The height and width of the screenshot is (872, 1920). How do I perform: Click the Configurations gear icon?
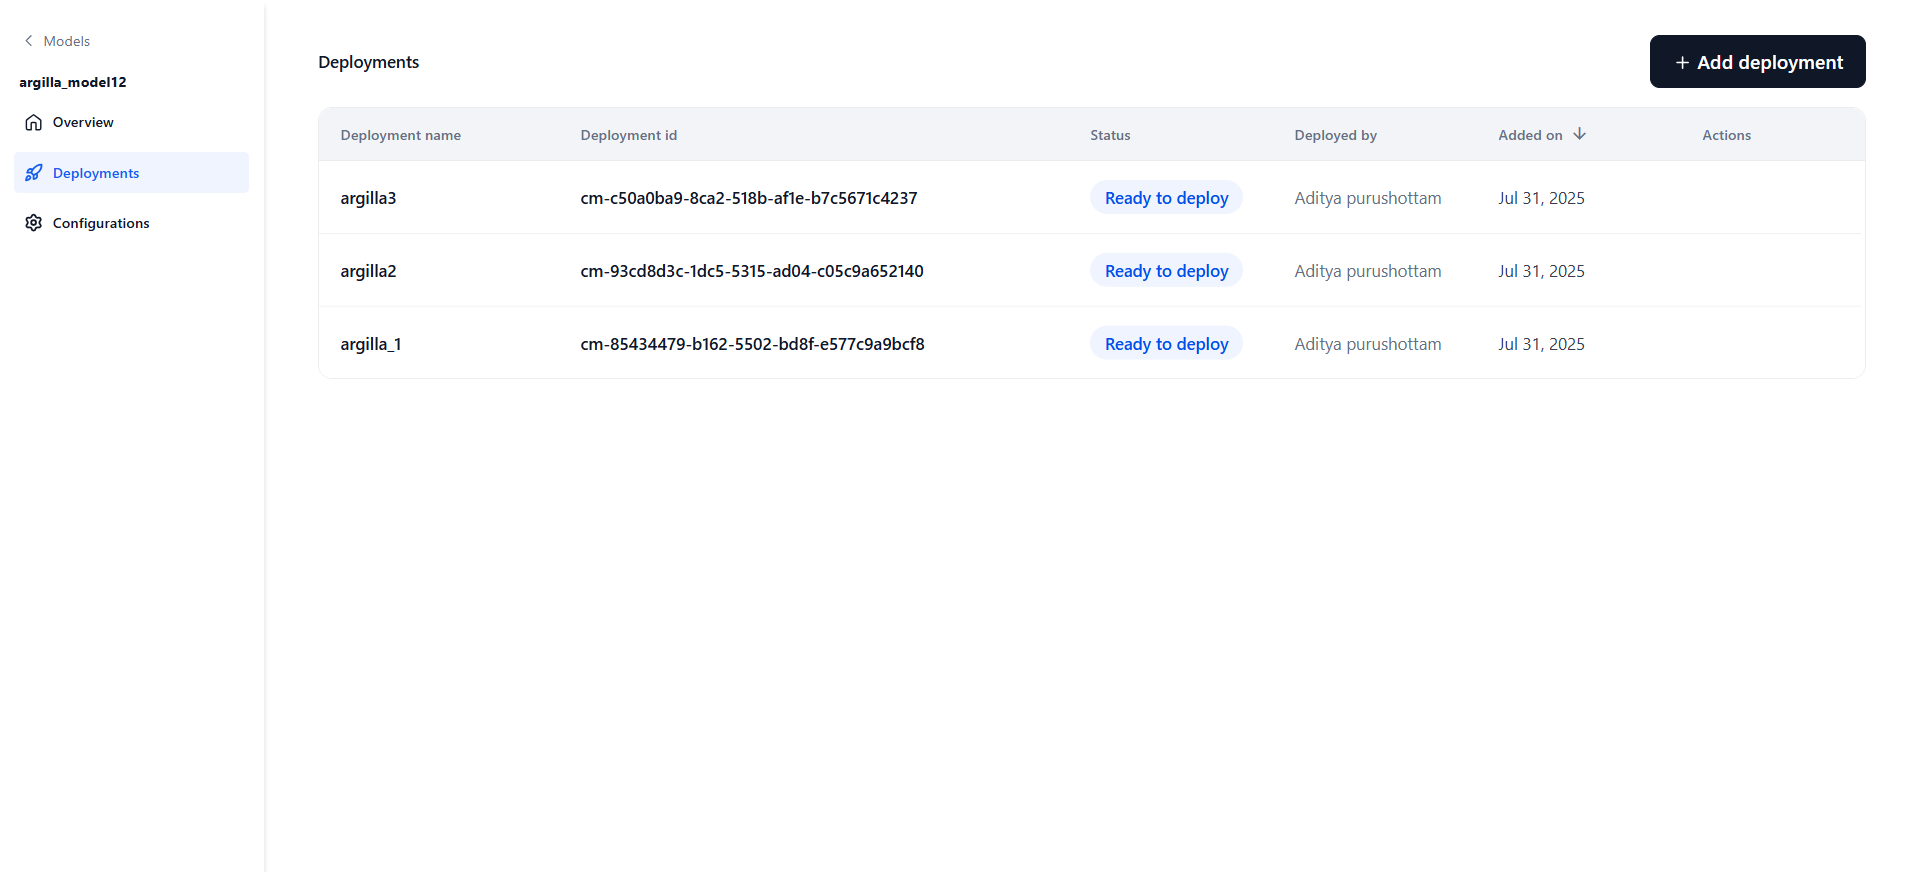point(34,223)
